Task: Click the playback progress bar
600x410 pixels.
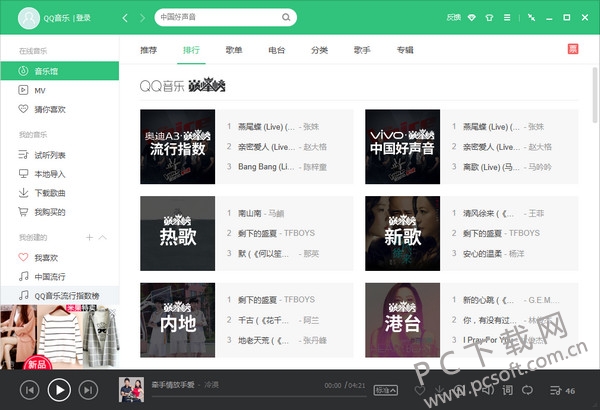Action: pos(259,397)
